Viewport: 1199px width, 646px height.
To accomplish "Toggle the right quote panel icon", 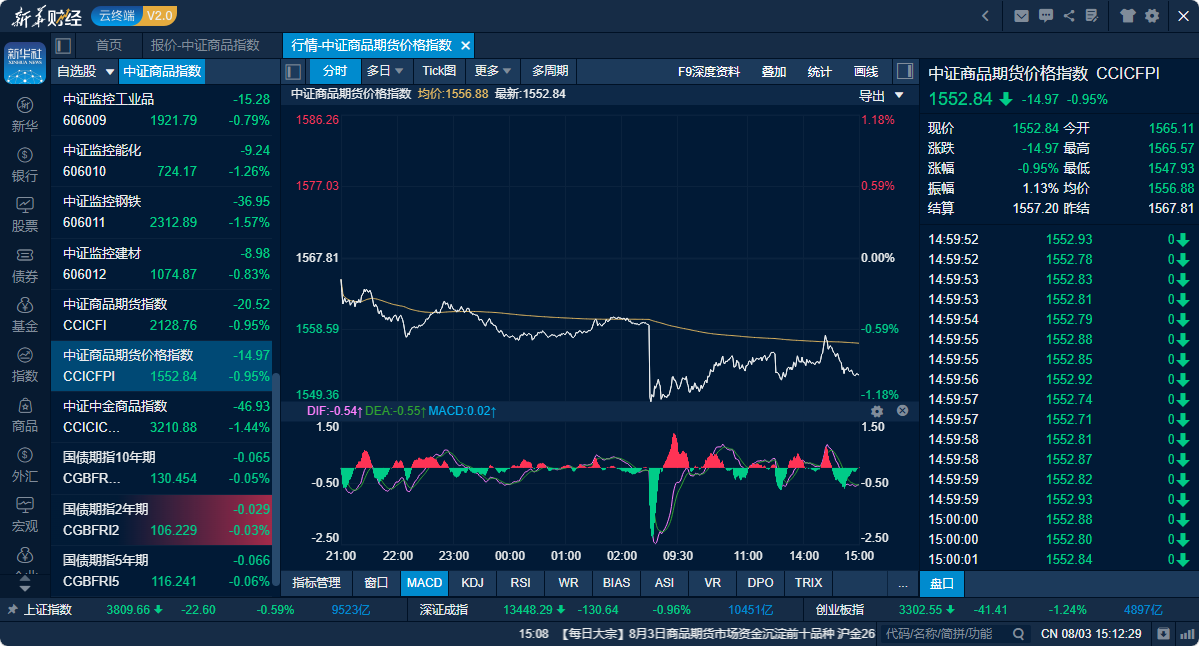I will [905, 71].
